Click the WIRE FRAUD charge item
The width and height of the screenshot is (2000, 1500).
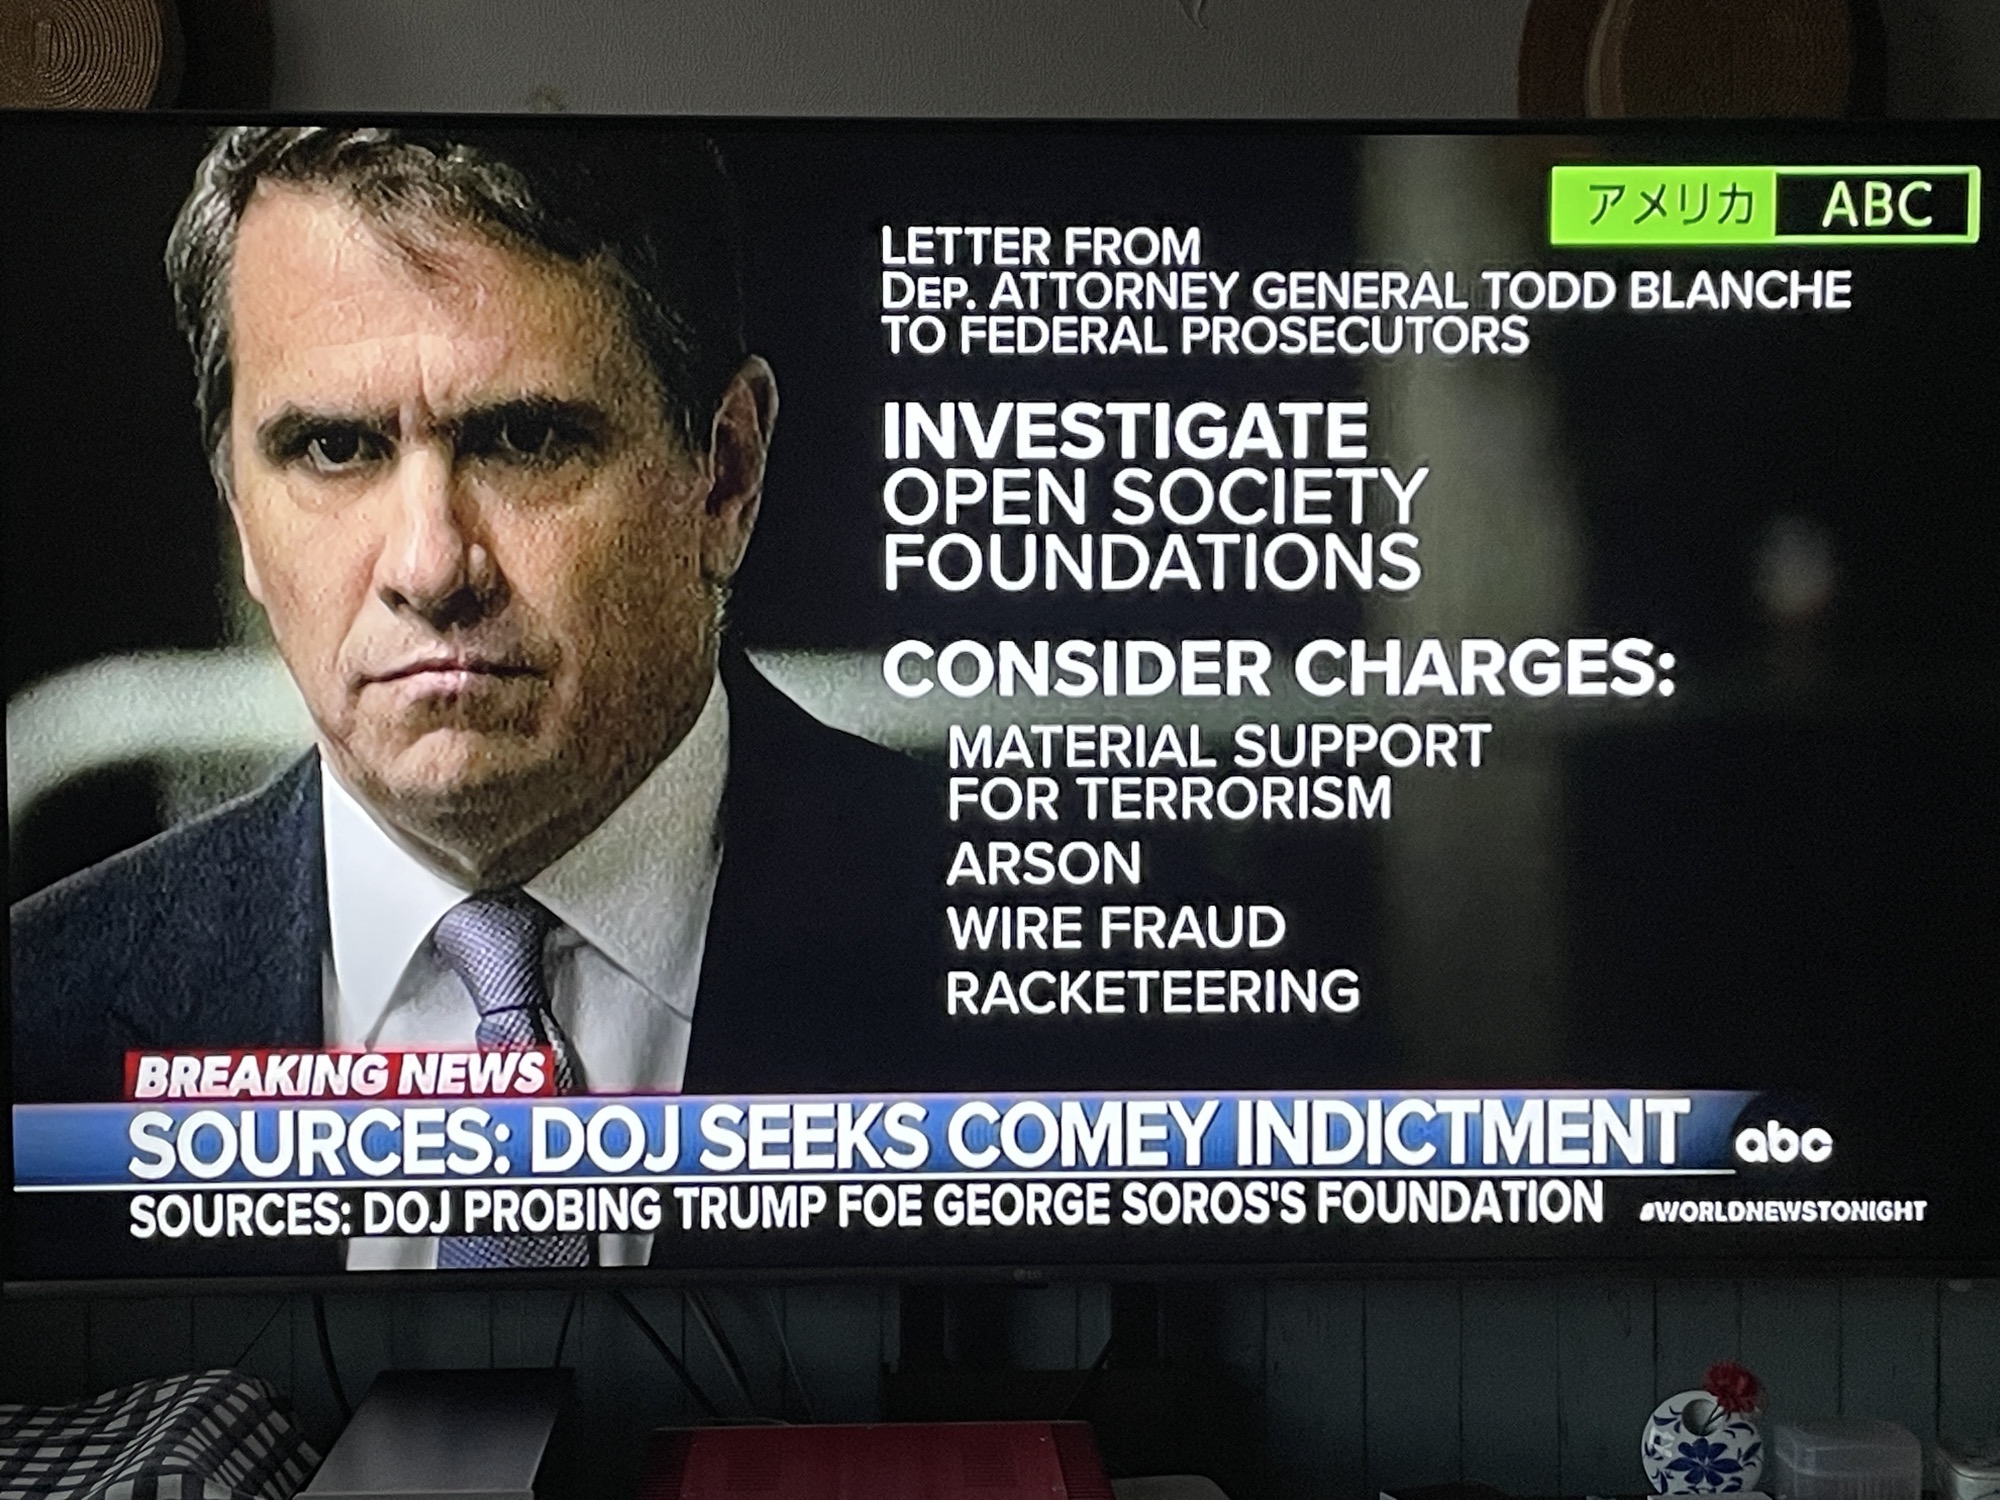point(1116,927)
